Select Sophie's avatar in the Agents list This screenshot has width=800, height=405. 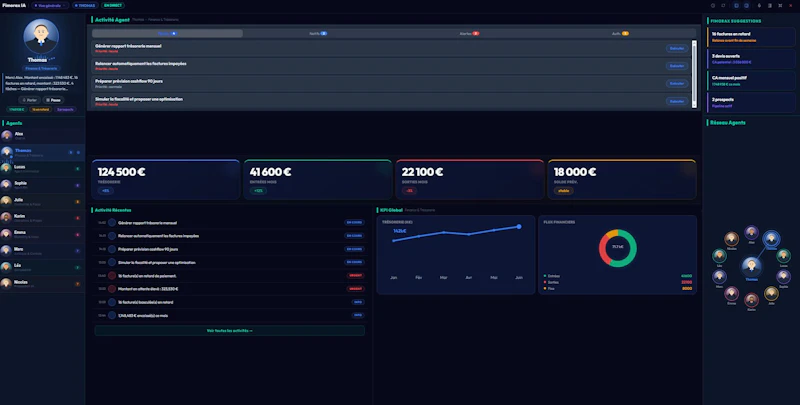tap(6, 185)
